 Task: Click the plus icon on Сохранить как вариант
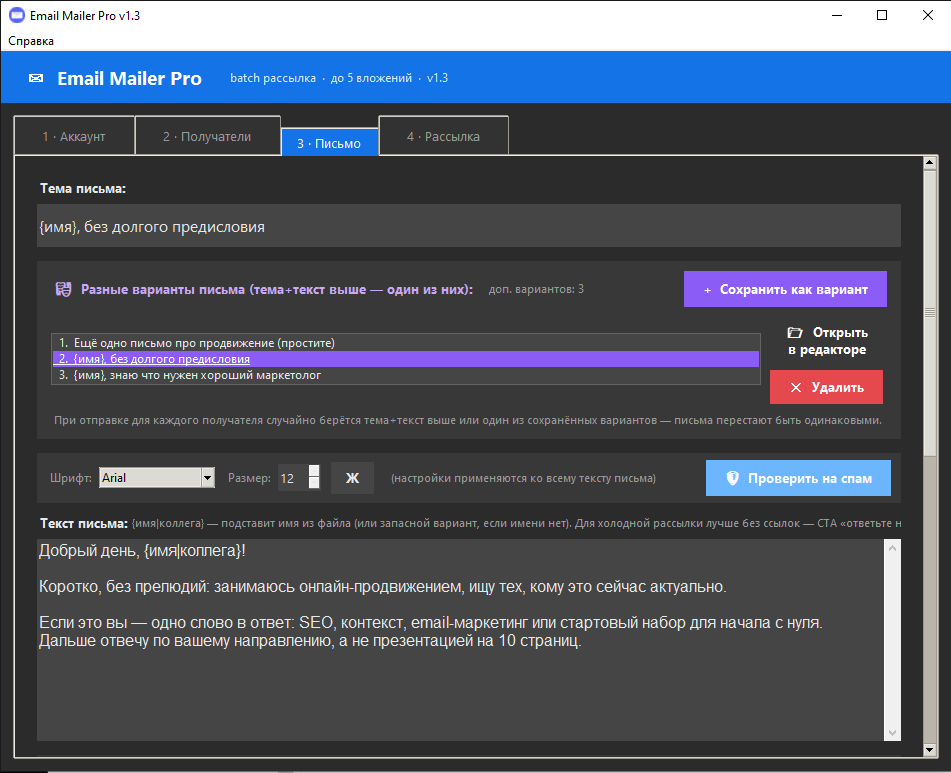(707, 290)
